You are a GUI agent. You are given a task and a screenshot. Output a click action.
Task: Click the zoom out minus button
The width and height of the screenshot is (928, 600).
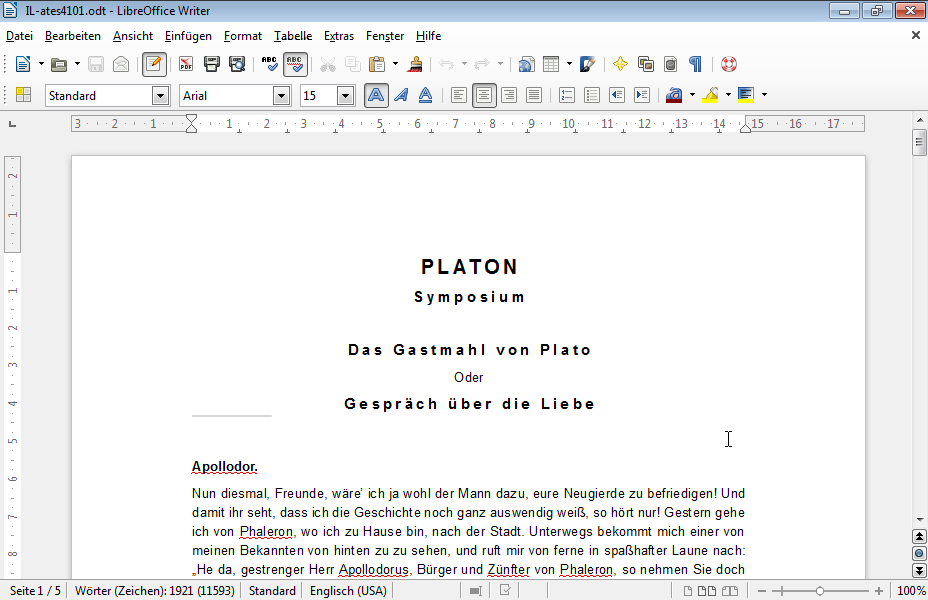pyautogui.click(x=762, y=591)
